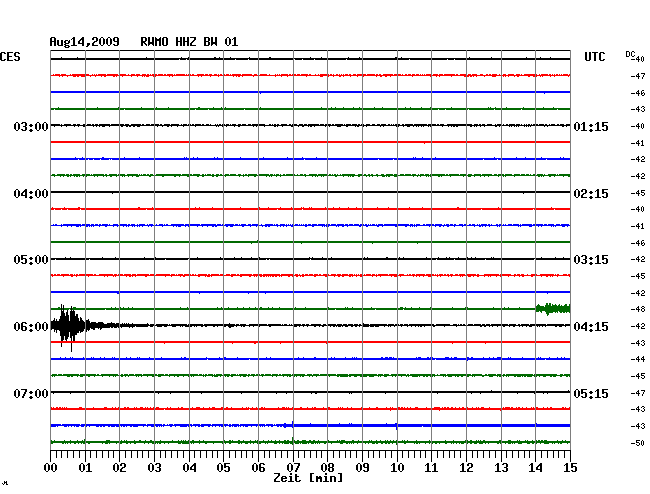This screenshot has width=650, height=494.
Task: Click the date label Aug14,2009
Action: point(85,42)
